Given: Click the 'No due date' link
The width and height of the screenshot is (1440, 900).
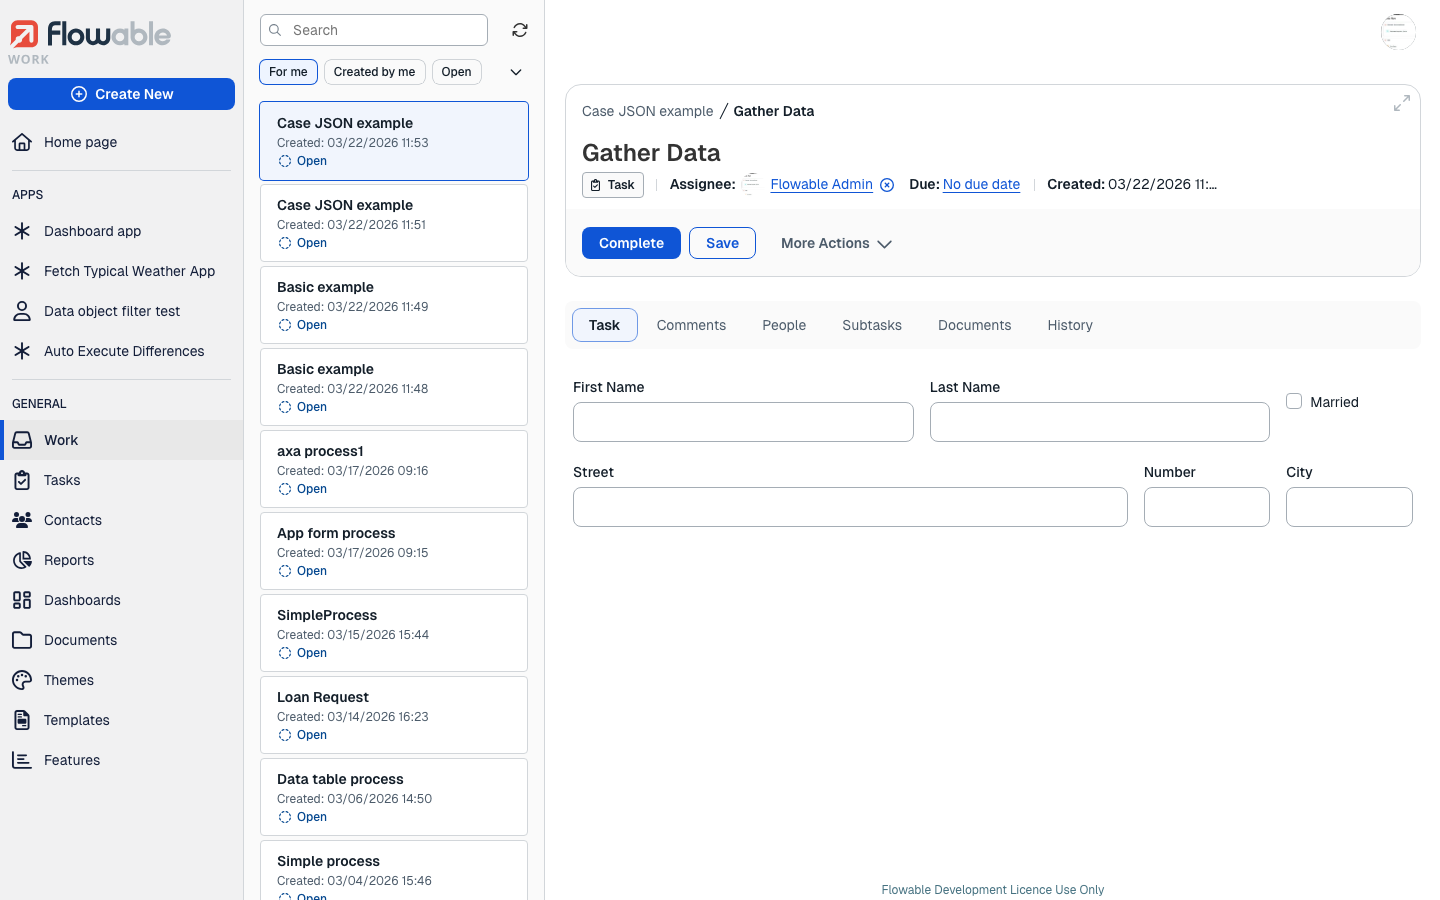Looking at the screenshot, I should (x=981, y=184).
